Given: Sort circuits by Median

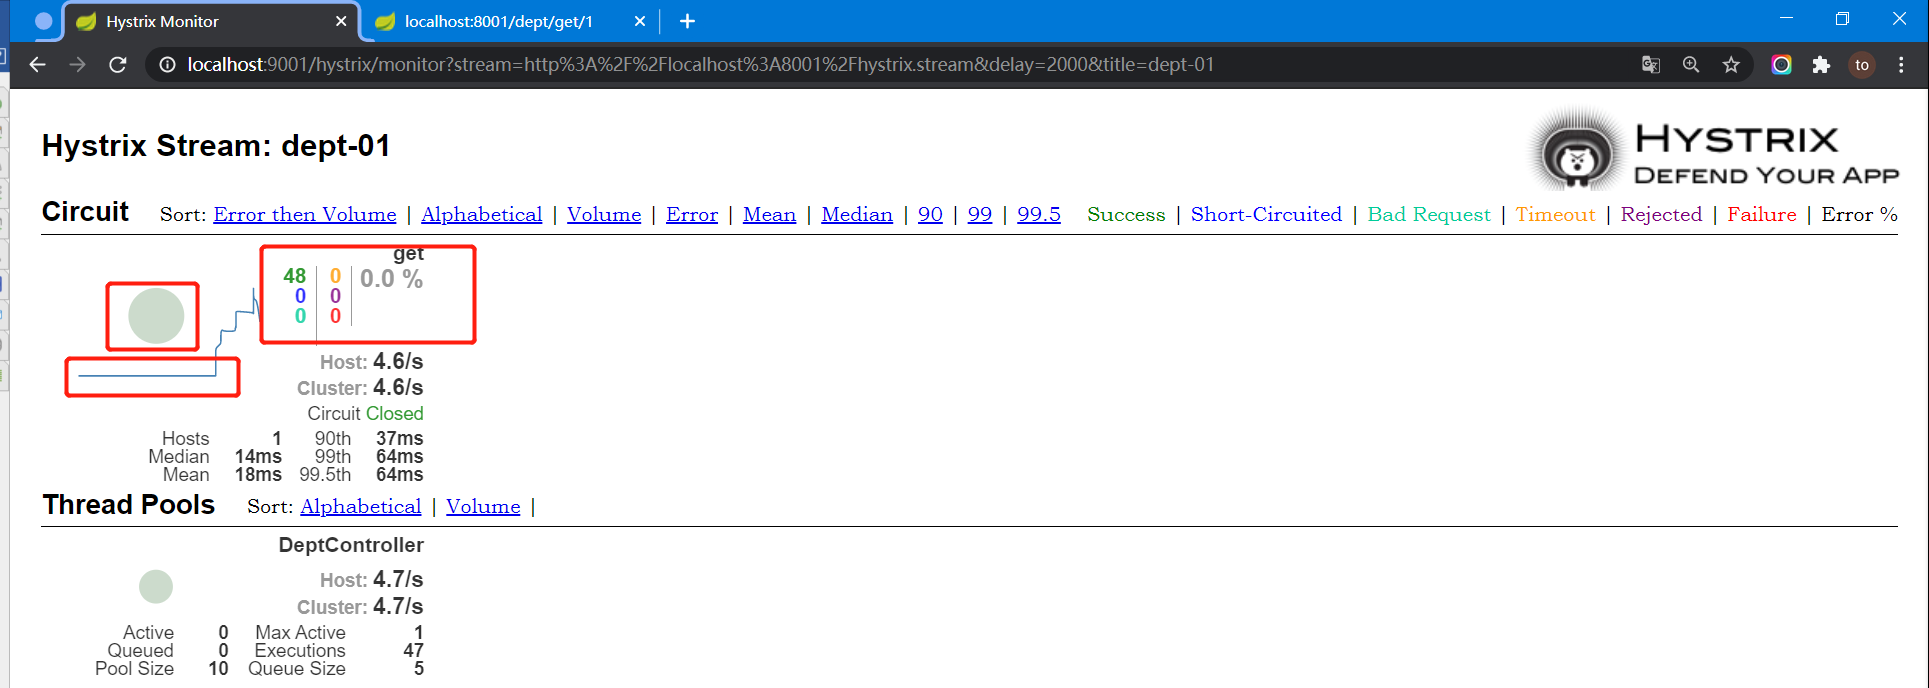Looking at the screenshot, I should (857, 214).
